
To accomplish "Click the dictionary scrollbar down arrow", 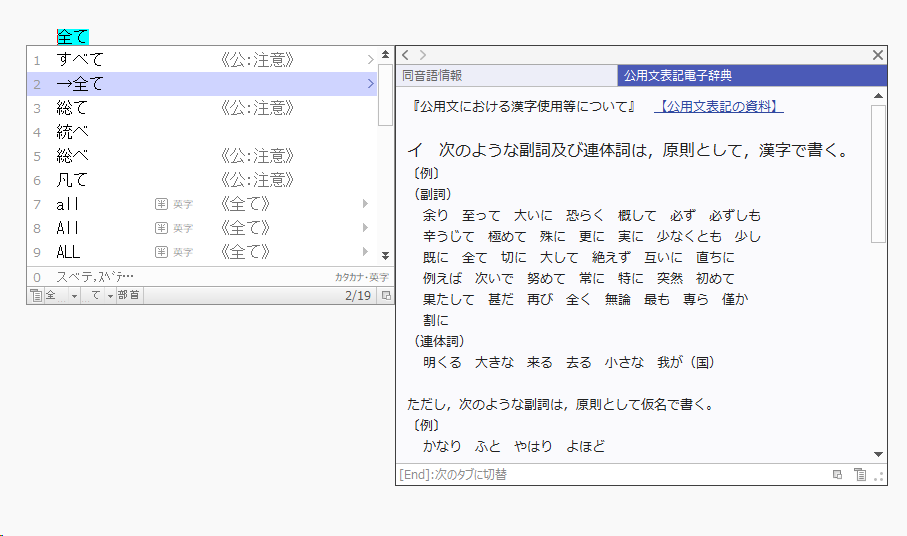I will click(x=878, y=454).
